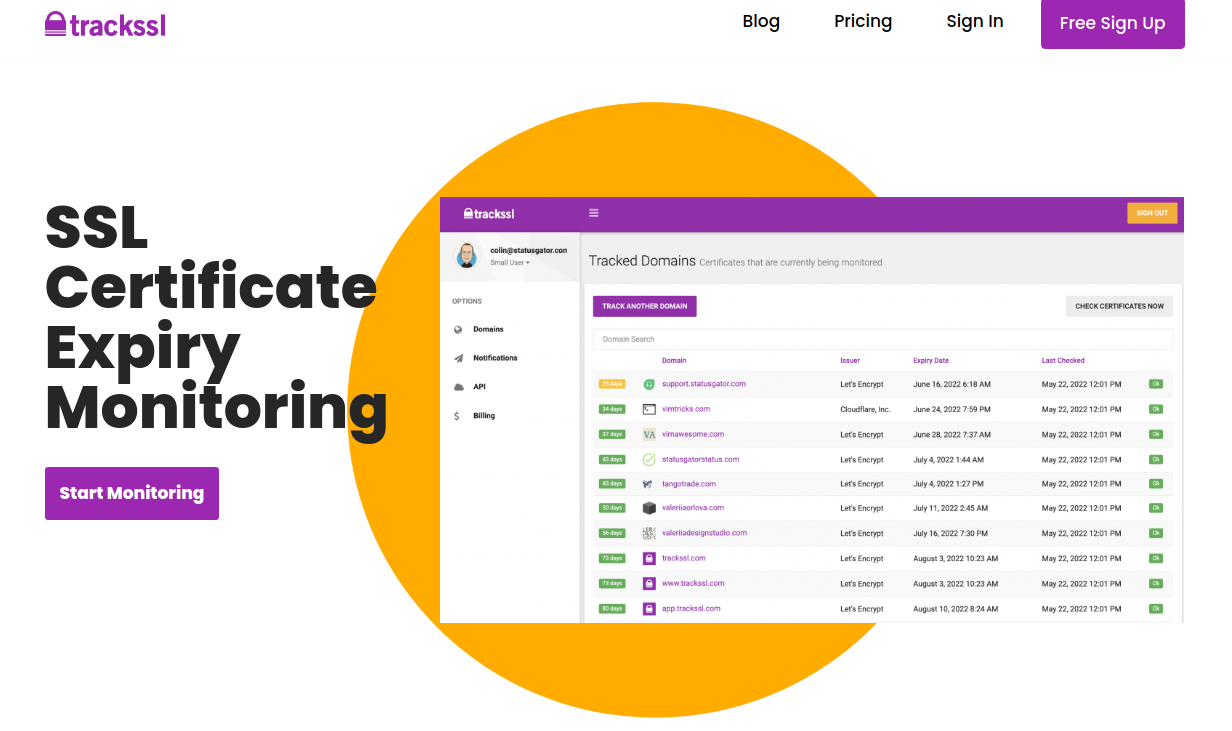
Task: Click the globe icon beside Domains
Action: 458,330
